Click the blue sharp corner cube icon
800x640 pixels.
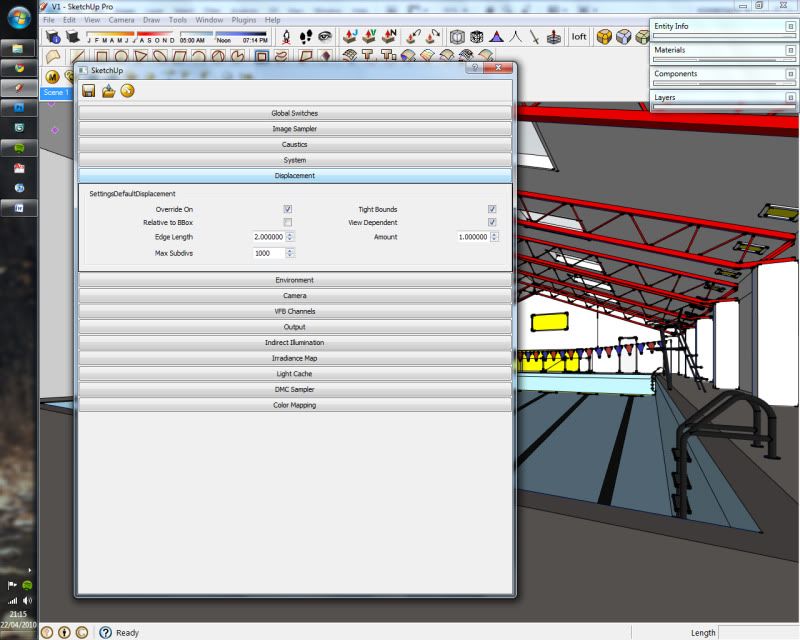click(623, 37)
